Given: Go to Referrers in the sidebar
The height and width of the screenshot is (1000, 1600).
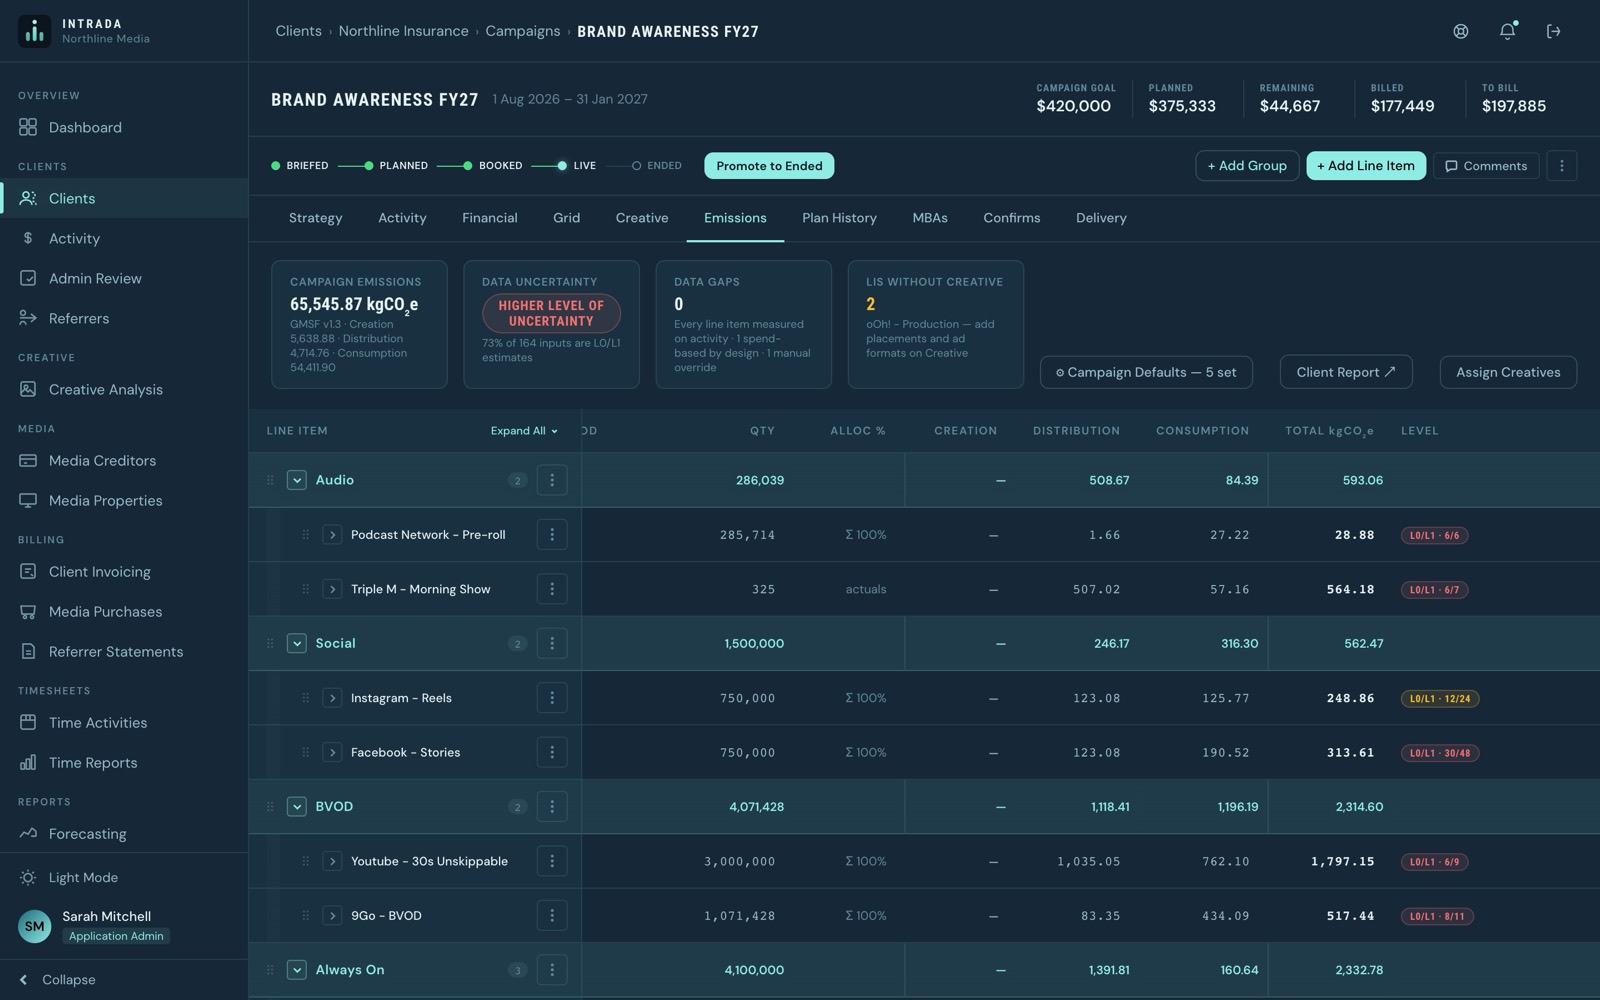Looking at the screenshot, I should tap(124, 318).
